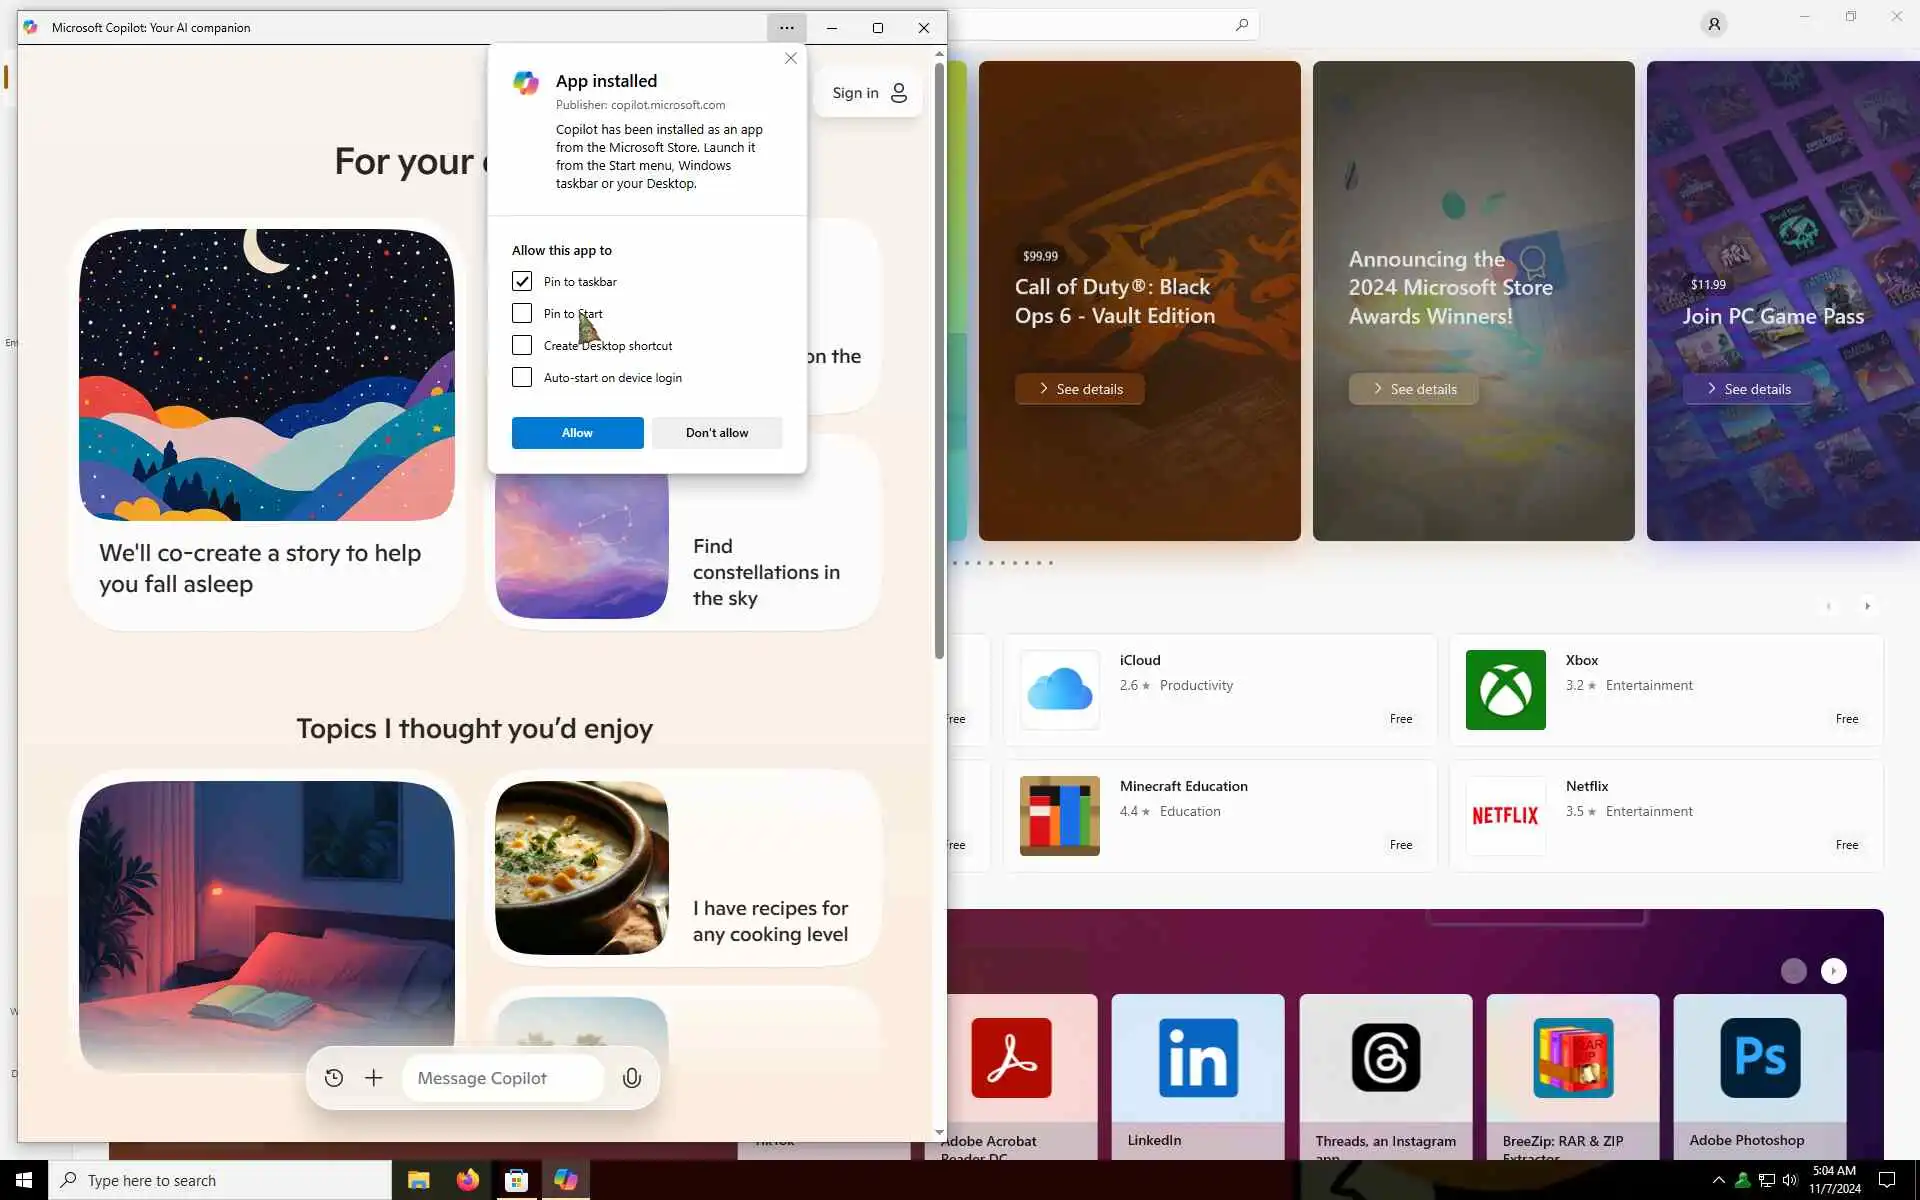Open the Xbox app icon

(x=1505, y=690)
